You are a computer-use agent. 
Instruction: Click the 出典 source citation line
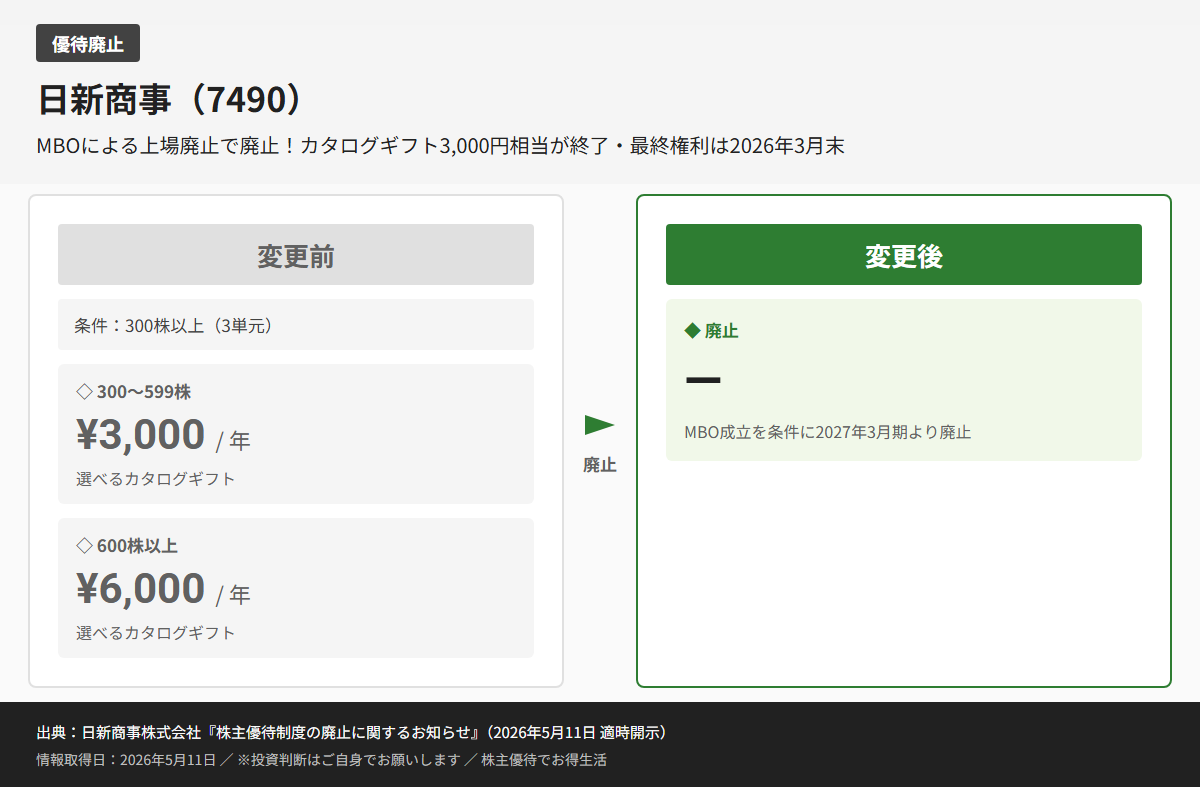[x=352, y=732]
